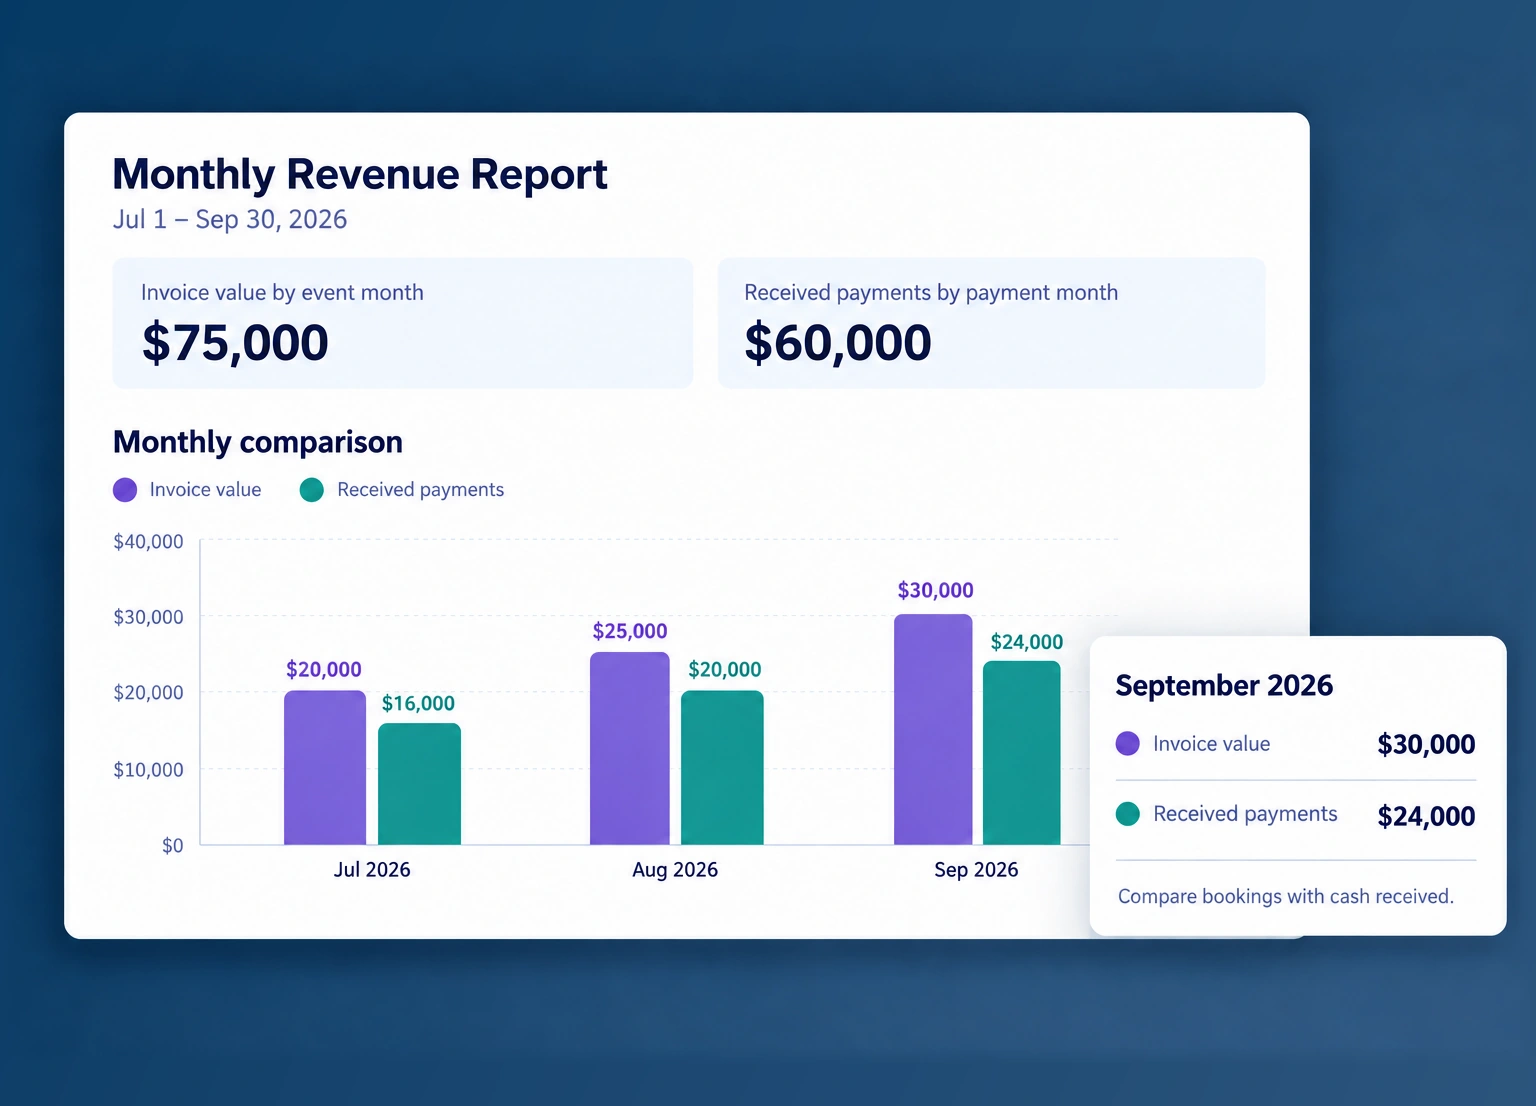Screen dimensions: 1536x1106
Task: Click the tooltip's Invoice value label
Action: tap(1211, 744)
